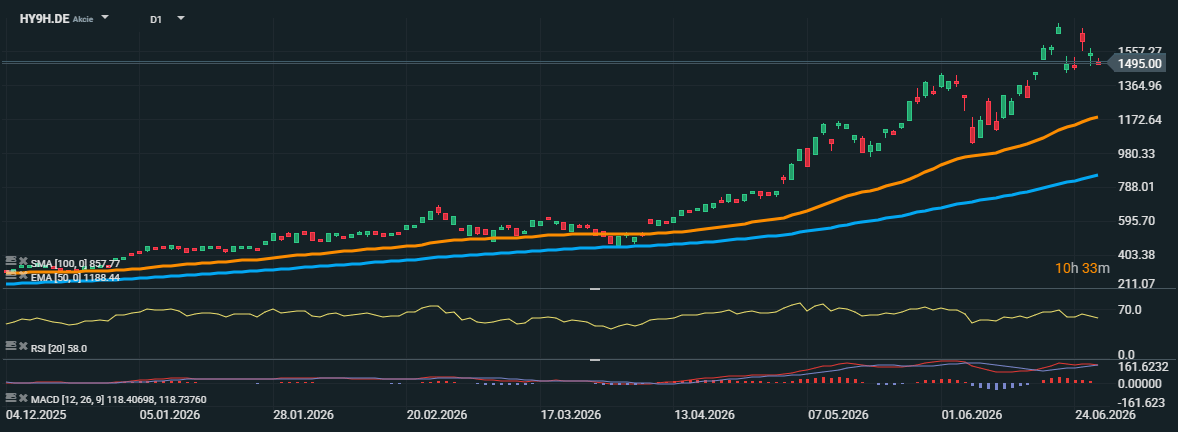Click the 17.03.2026 date label
This screenshot has height=432, width=1178.
tap(570, 415)
